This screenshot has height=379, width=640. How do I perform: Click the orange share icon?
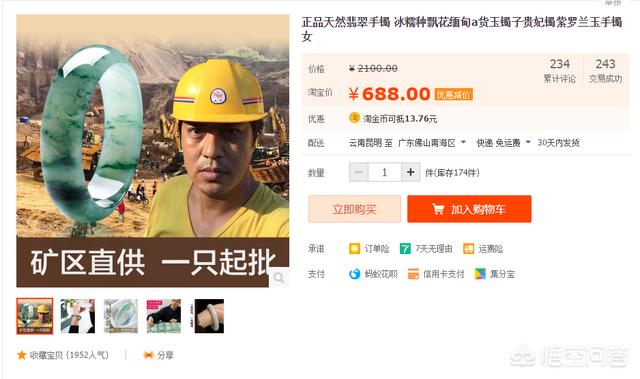pos(148,355)
